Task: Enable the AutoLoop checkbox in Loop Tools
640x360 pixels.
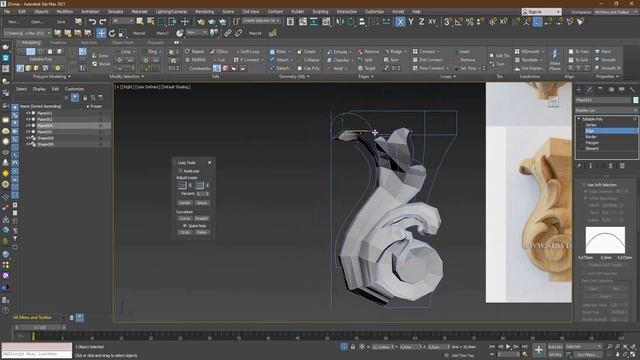Action: pyautogui.click(x=180, y=171)
